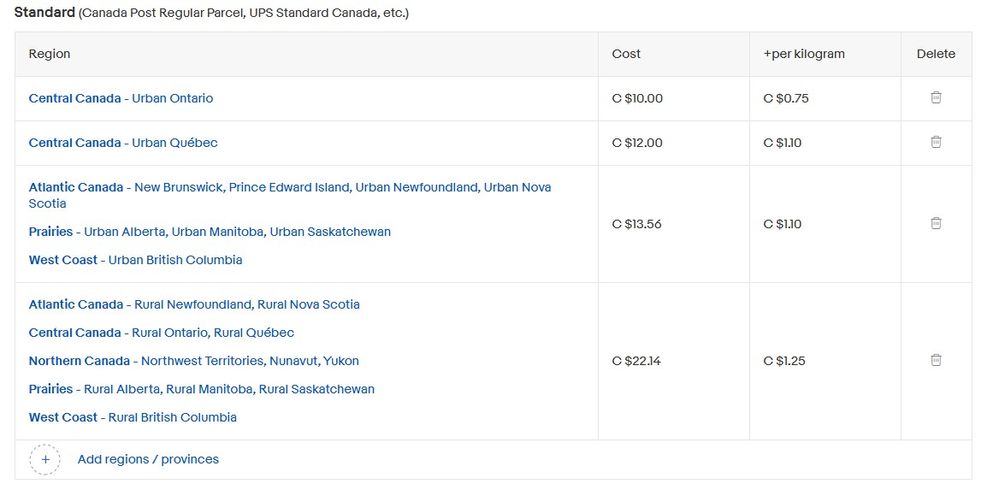Screen dimensions: 999x489
Task: Edit Atlantic Canada Rural Newfoundland link
Action: [194, 305]
